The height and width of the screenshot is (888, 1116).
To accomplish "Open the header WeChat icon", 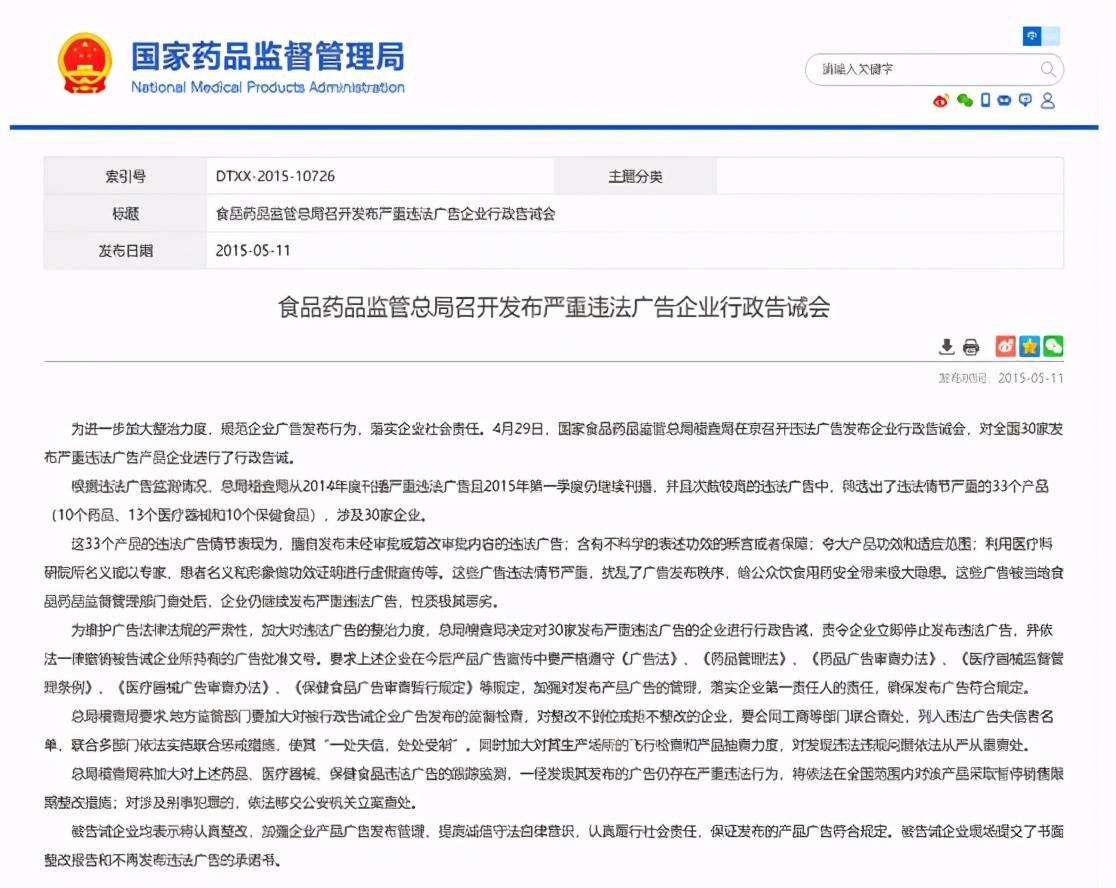I will 964,100.
